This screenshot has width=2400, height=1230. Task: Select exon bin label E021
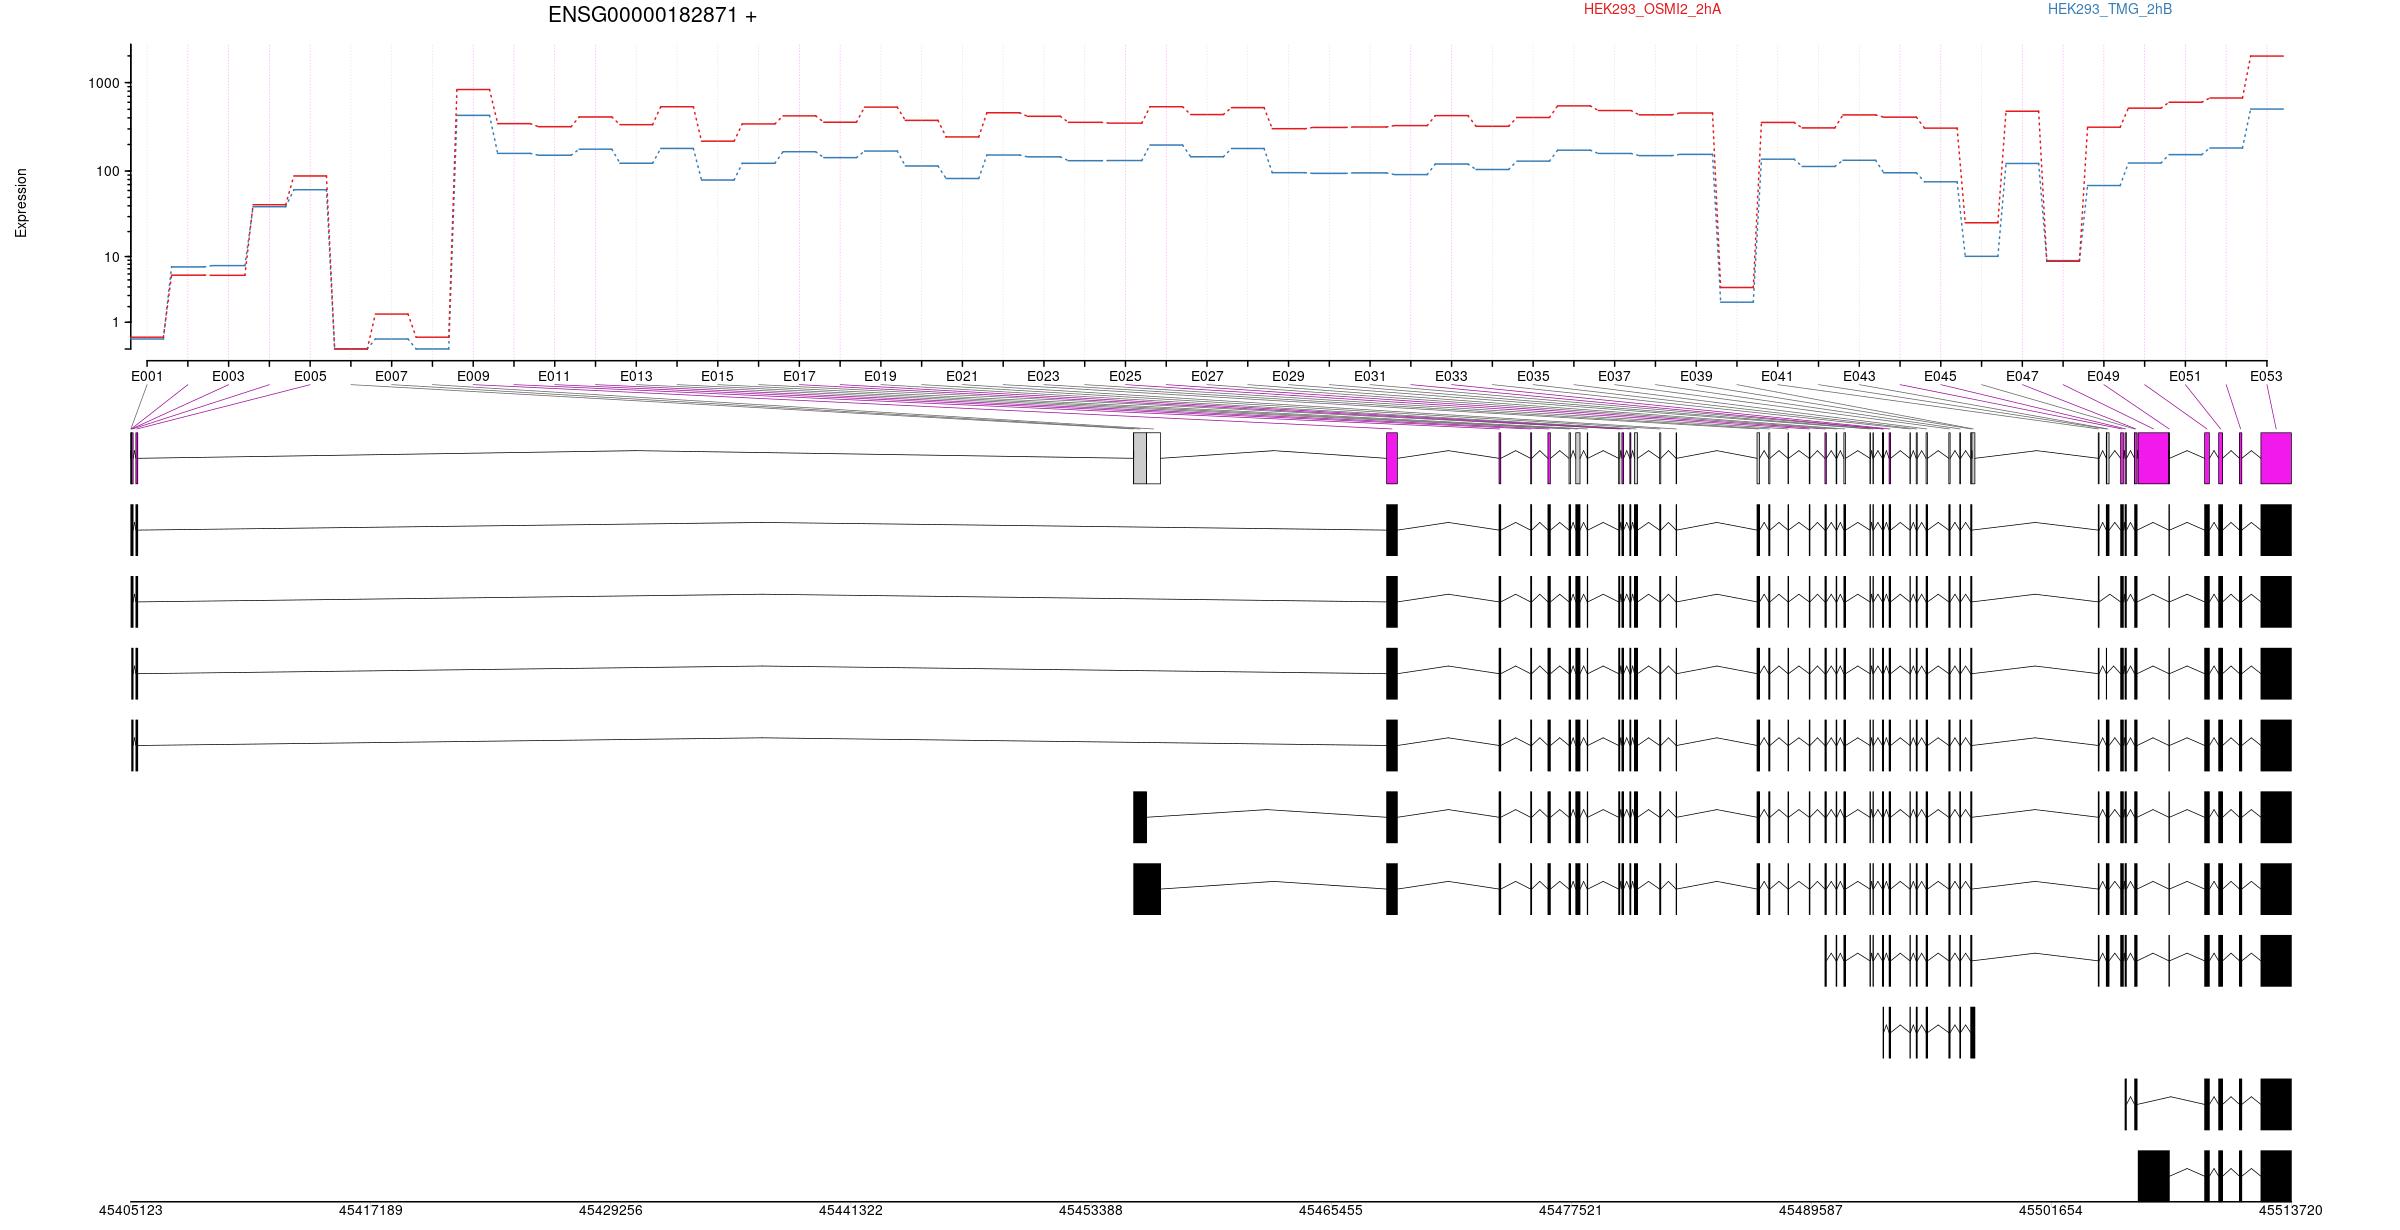point(962,376)
